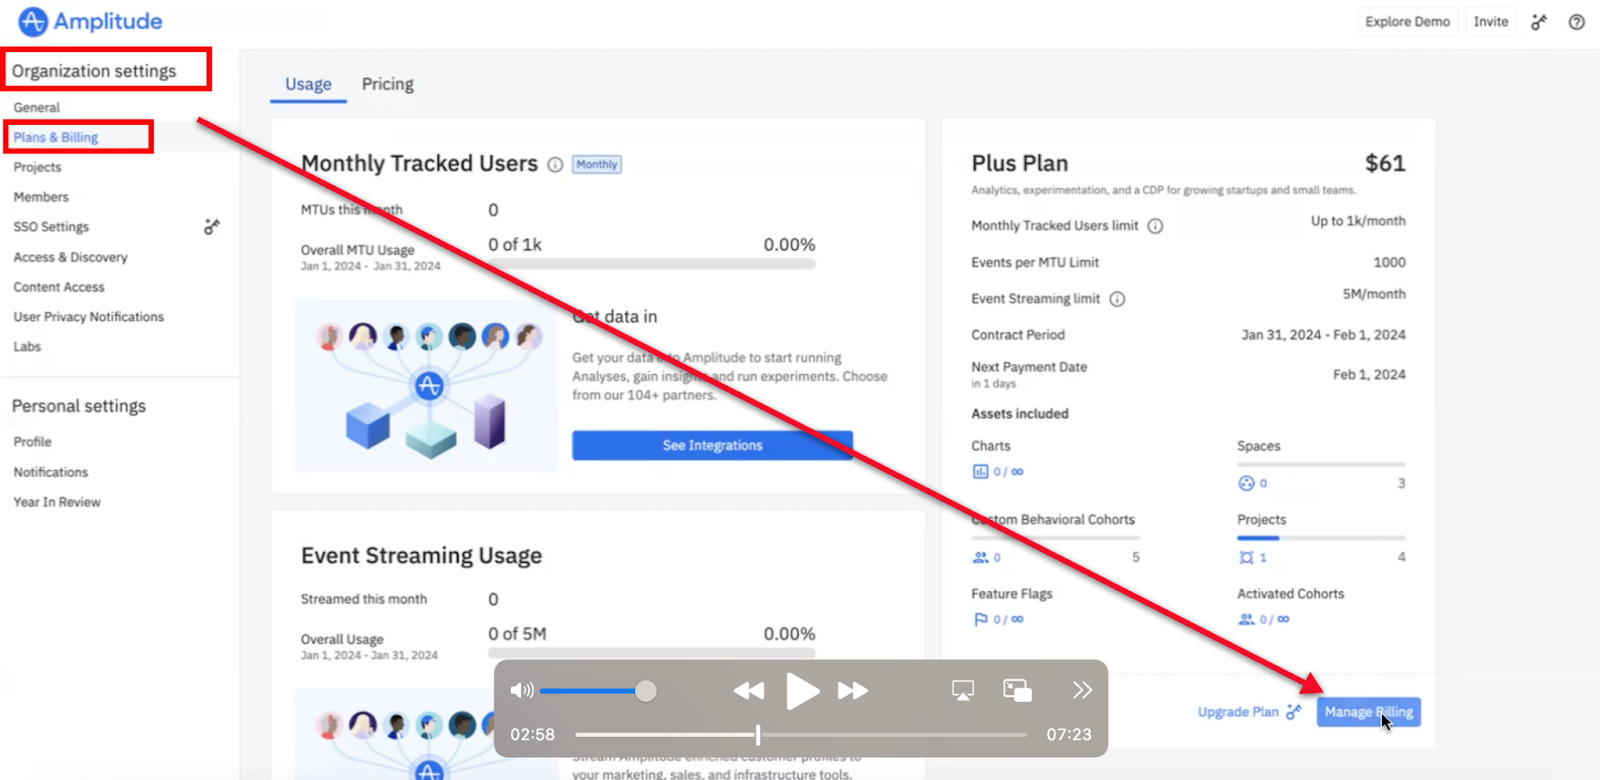Open Members settings page
This screenshot has width=1600, height=780.
click(x=41, y=197)
